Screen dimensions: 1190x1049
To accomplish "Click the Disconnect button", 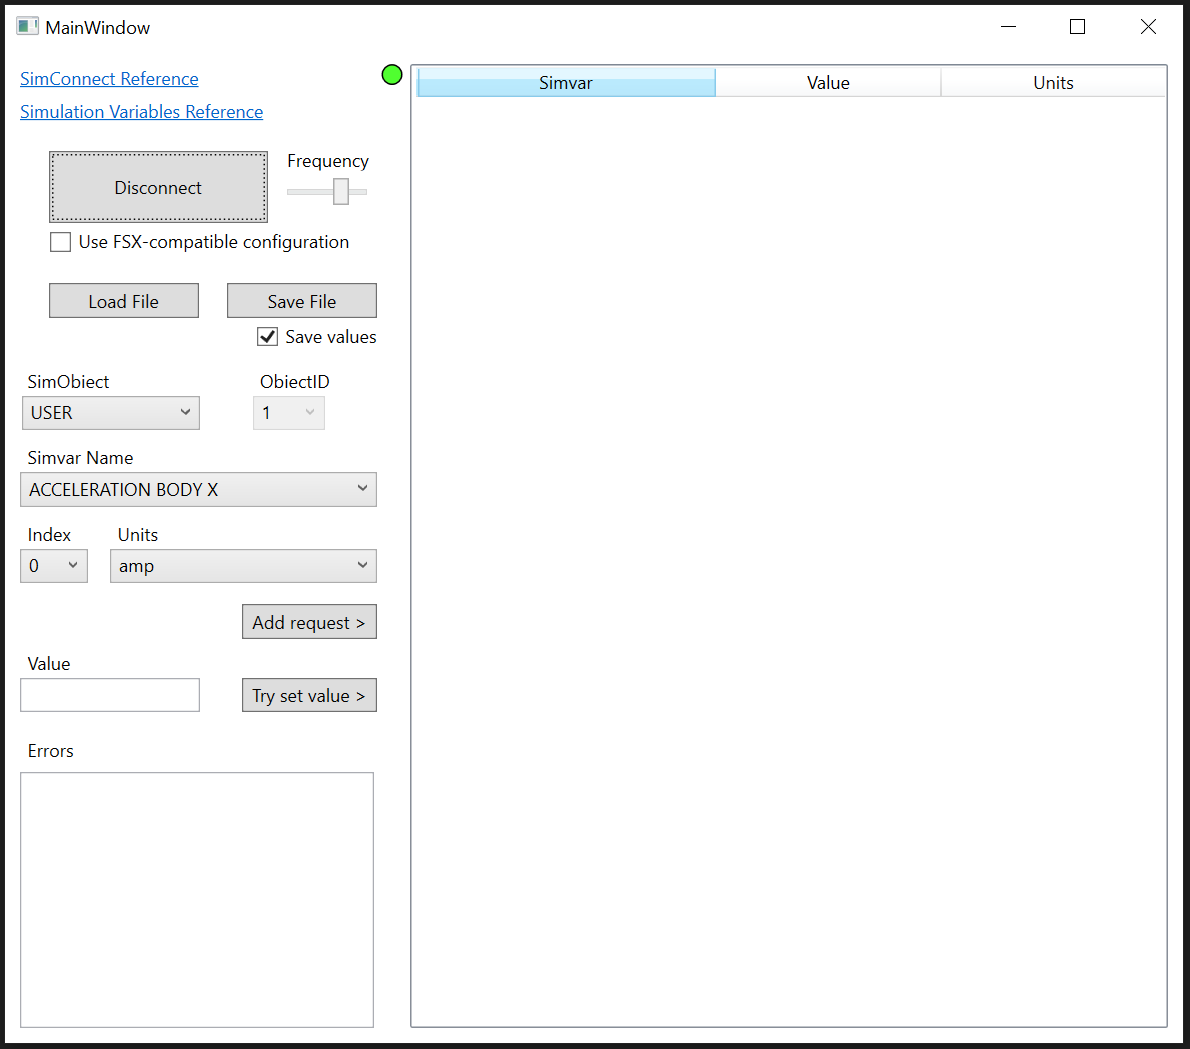I will coord(157,187).
